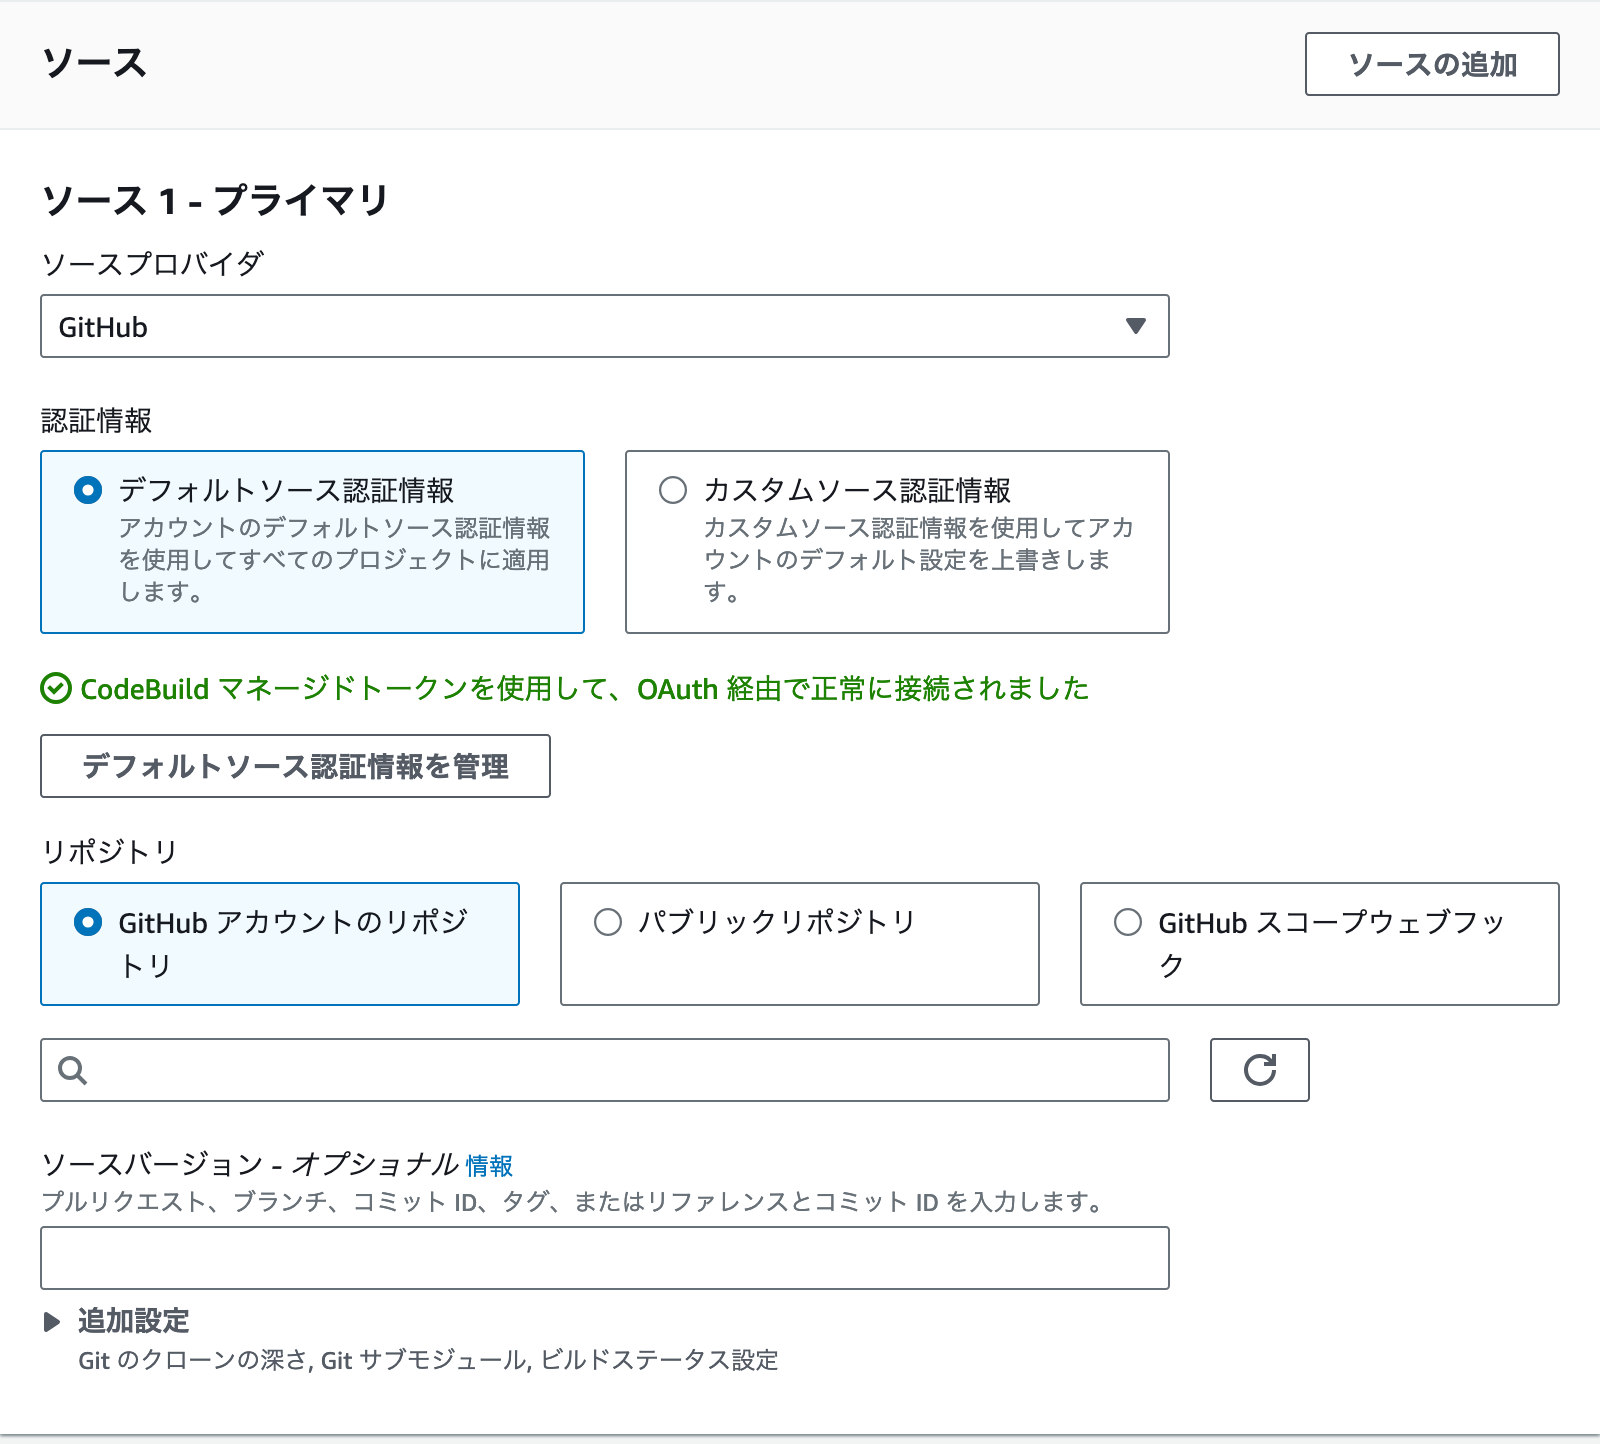This screenshot has height=1444, width=1600.
Task: Click the magnifying glass icon in the repository search box
Action: coord(70,1070)
